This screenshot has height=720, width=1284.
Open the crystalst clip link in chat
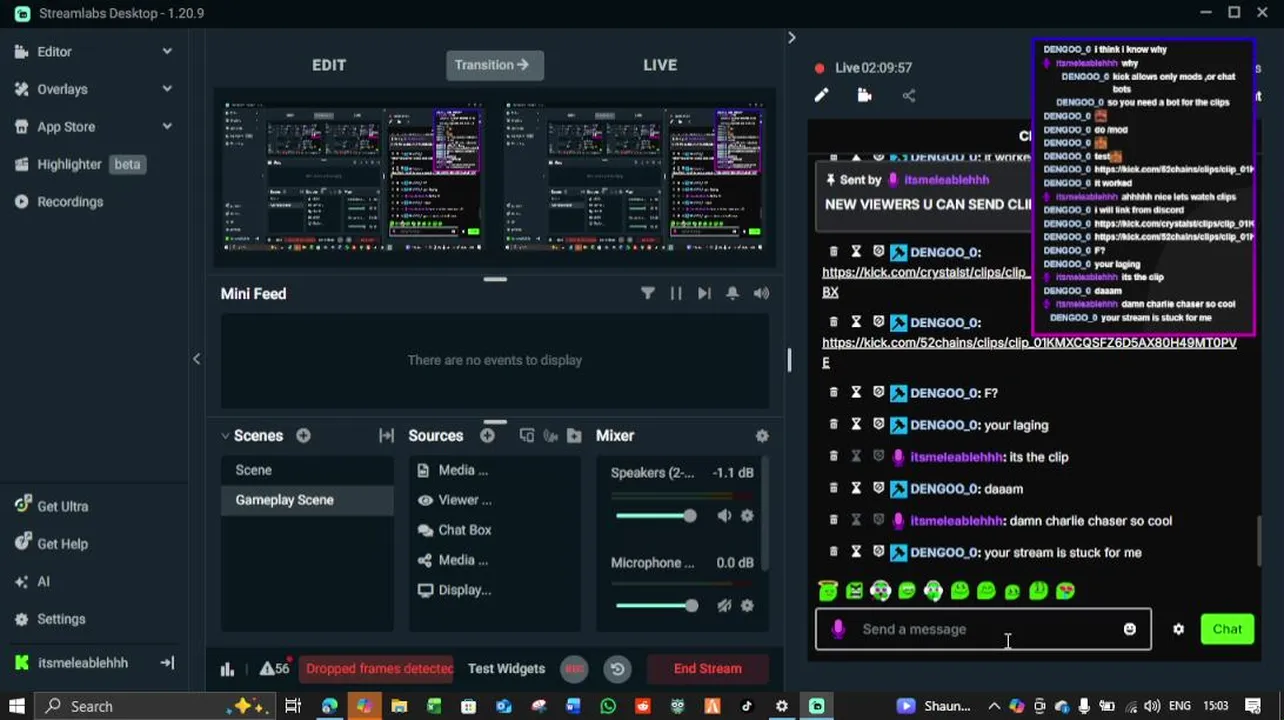[925, 272]
